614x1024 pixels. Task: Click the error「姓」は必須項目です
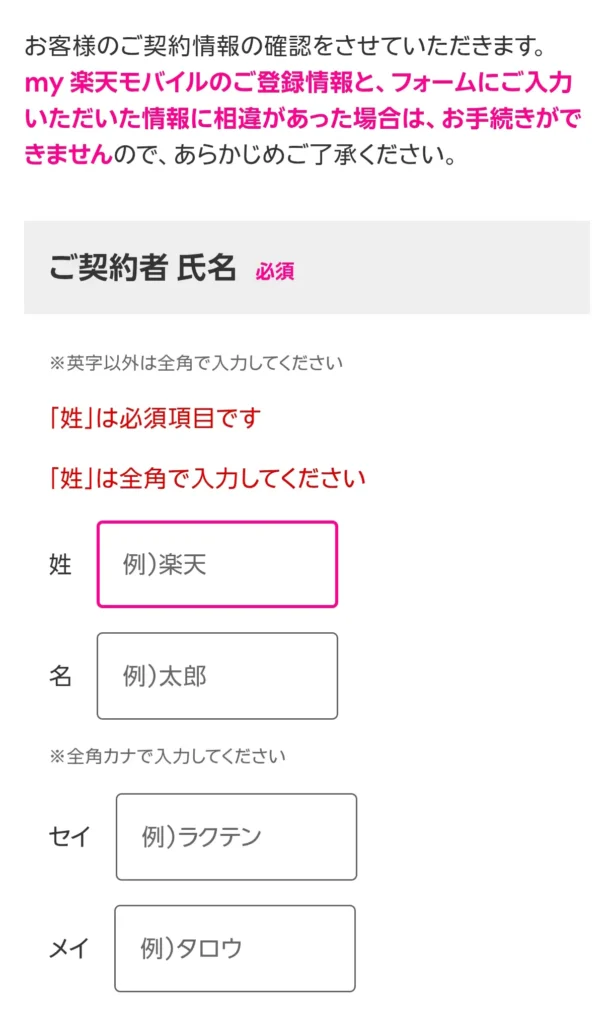point(154,418)
